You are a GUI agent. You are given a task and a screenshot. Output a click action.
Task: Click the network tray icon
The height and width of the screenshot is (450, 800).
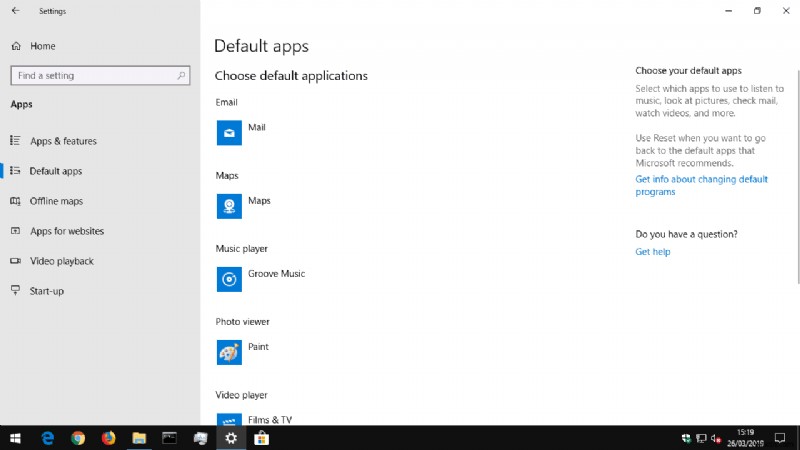click(x=701, y=438)
